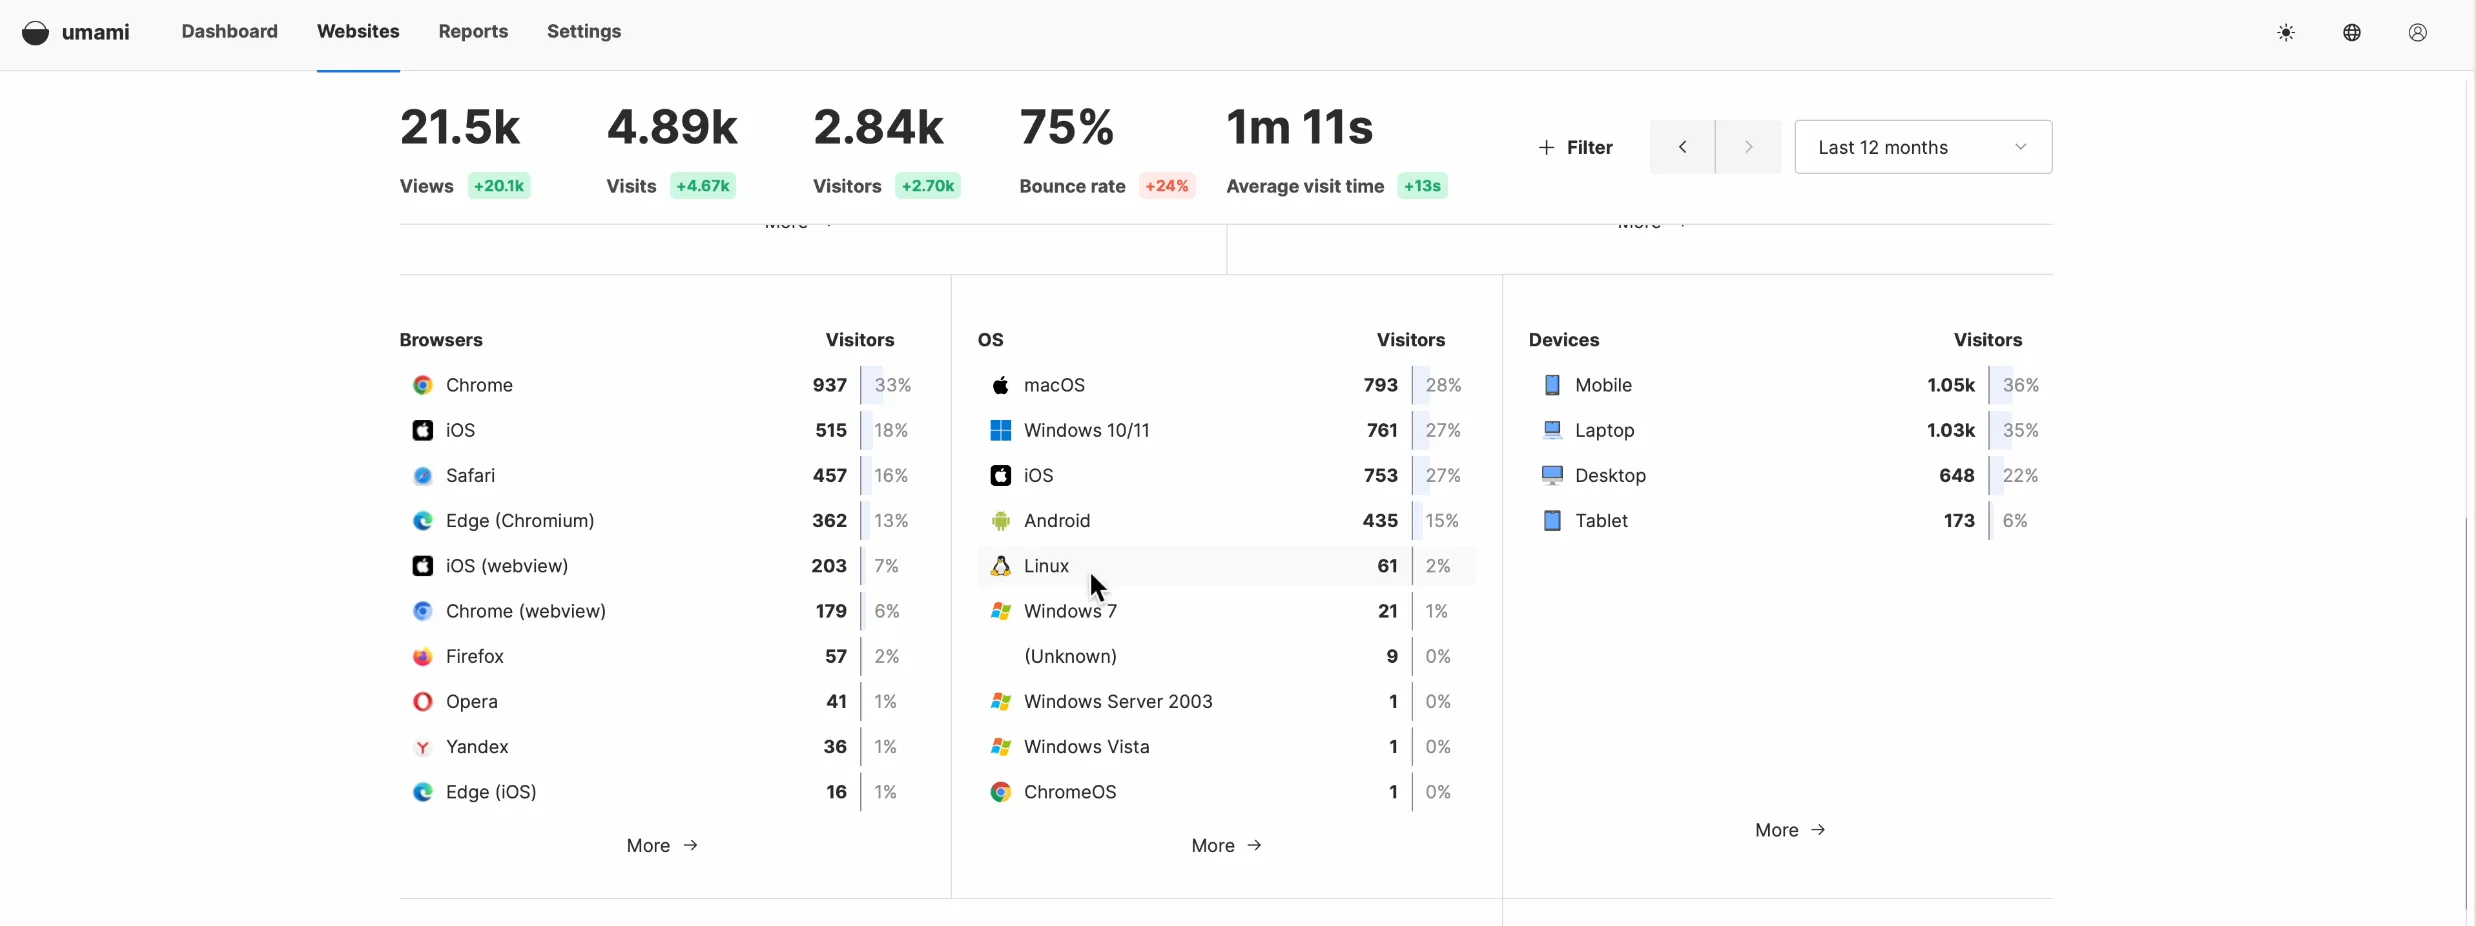Image resolution: width=2476 pixels, height=926 pixels.
Task: Click the Chrome (webview) icon
Action: click(x=423, y=611)
